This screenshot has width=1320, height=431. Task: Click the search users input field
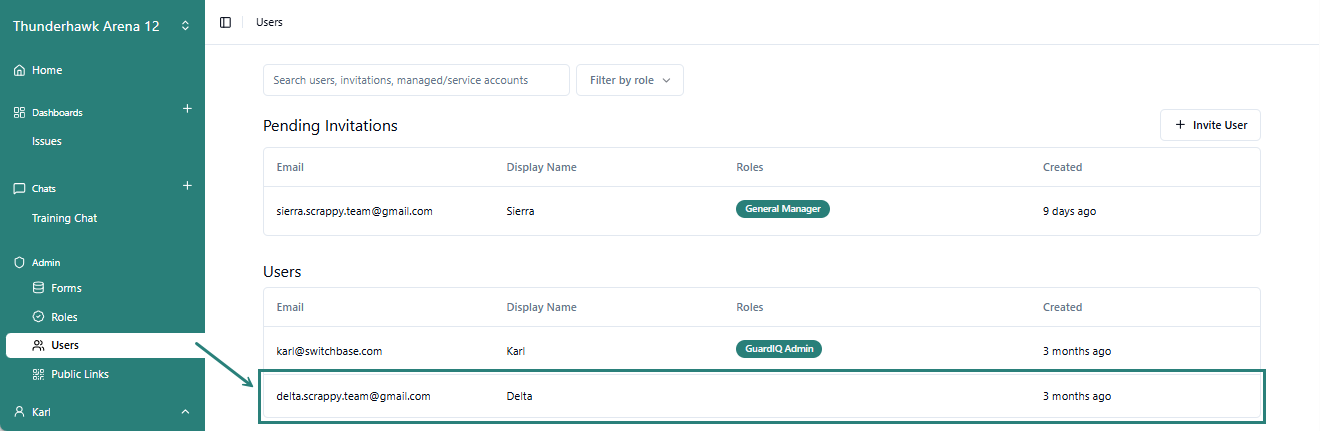click(x=416, y=80)
